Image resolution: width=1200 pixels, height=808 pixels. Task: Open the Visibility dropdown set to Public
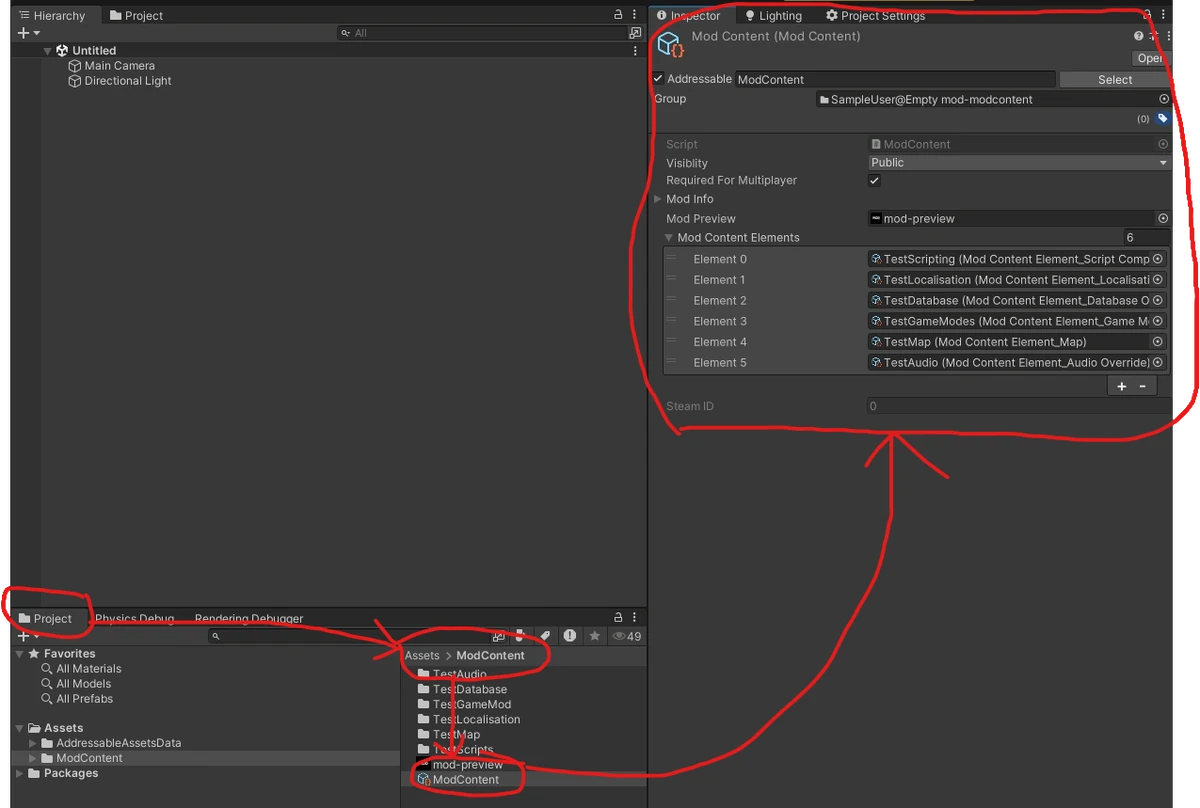pos(1019,162)
